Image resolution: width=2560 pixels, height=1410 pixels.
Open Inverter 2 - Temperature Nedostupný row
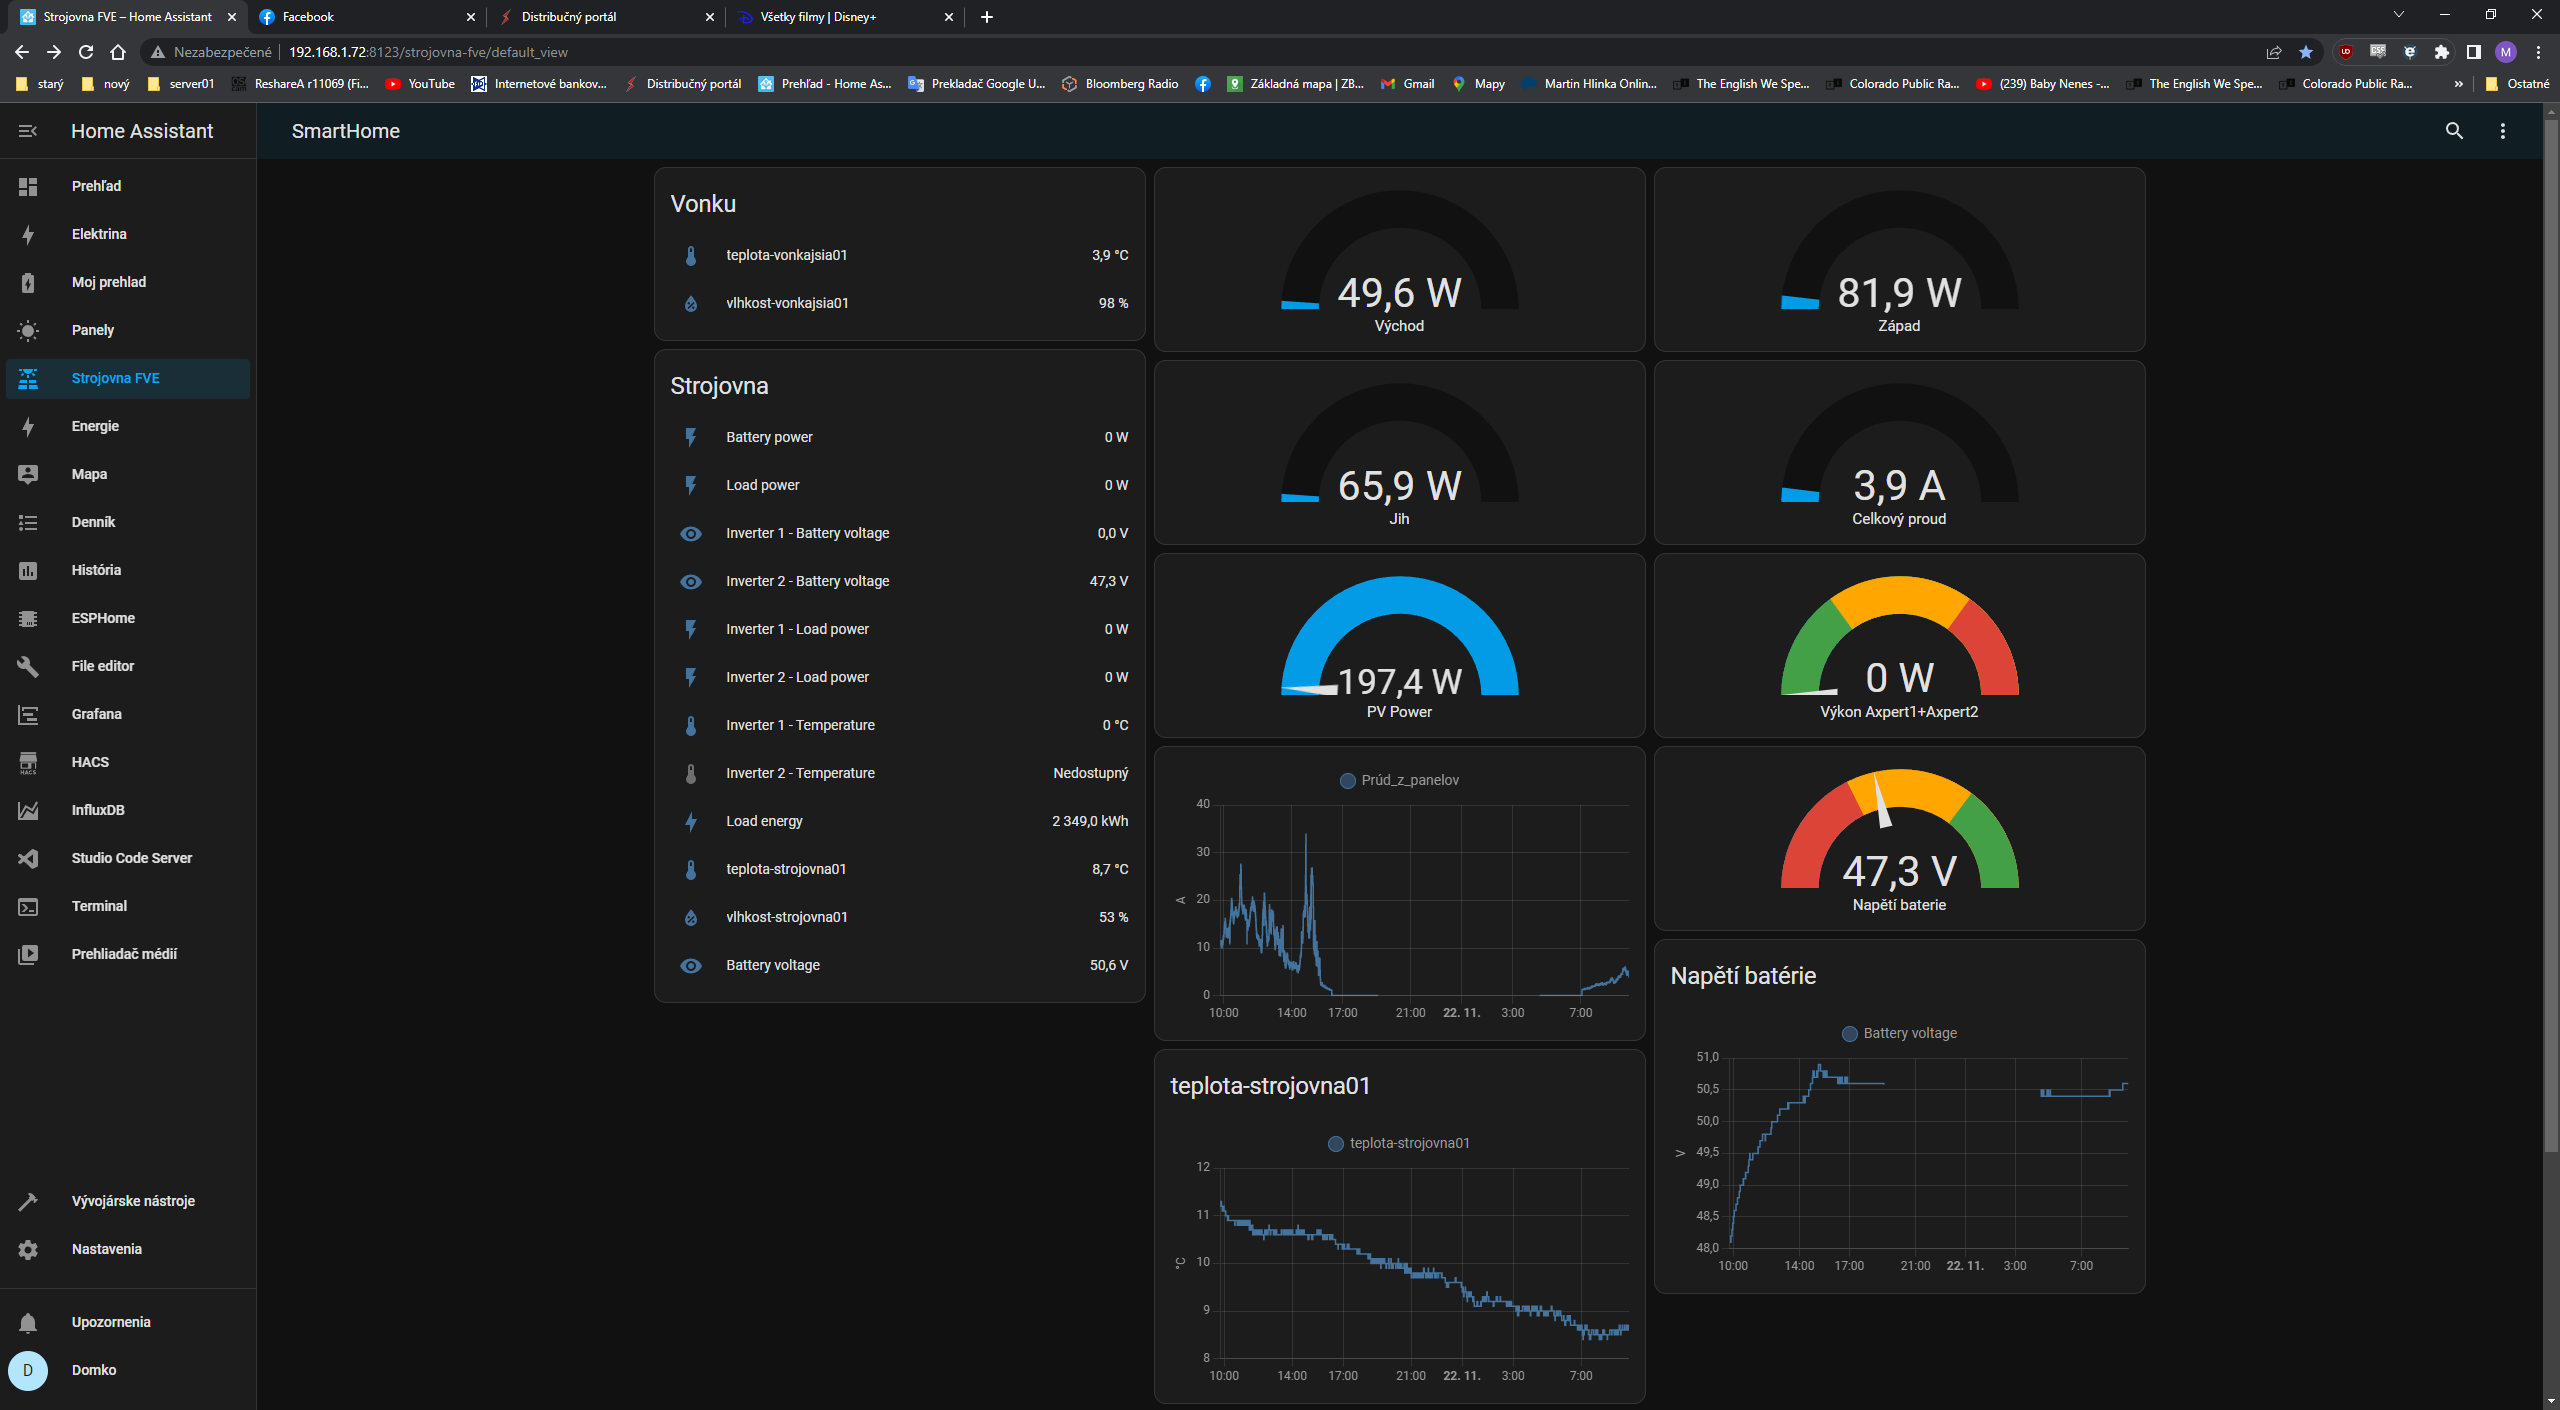(x=899, y=773)
